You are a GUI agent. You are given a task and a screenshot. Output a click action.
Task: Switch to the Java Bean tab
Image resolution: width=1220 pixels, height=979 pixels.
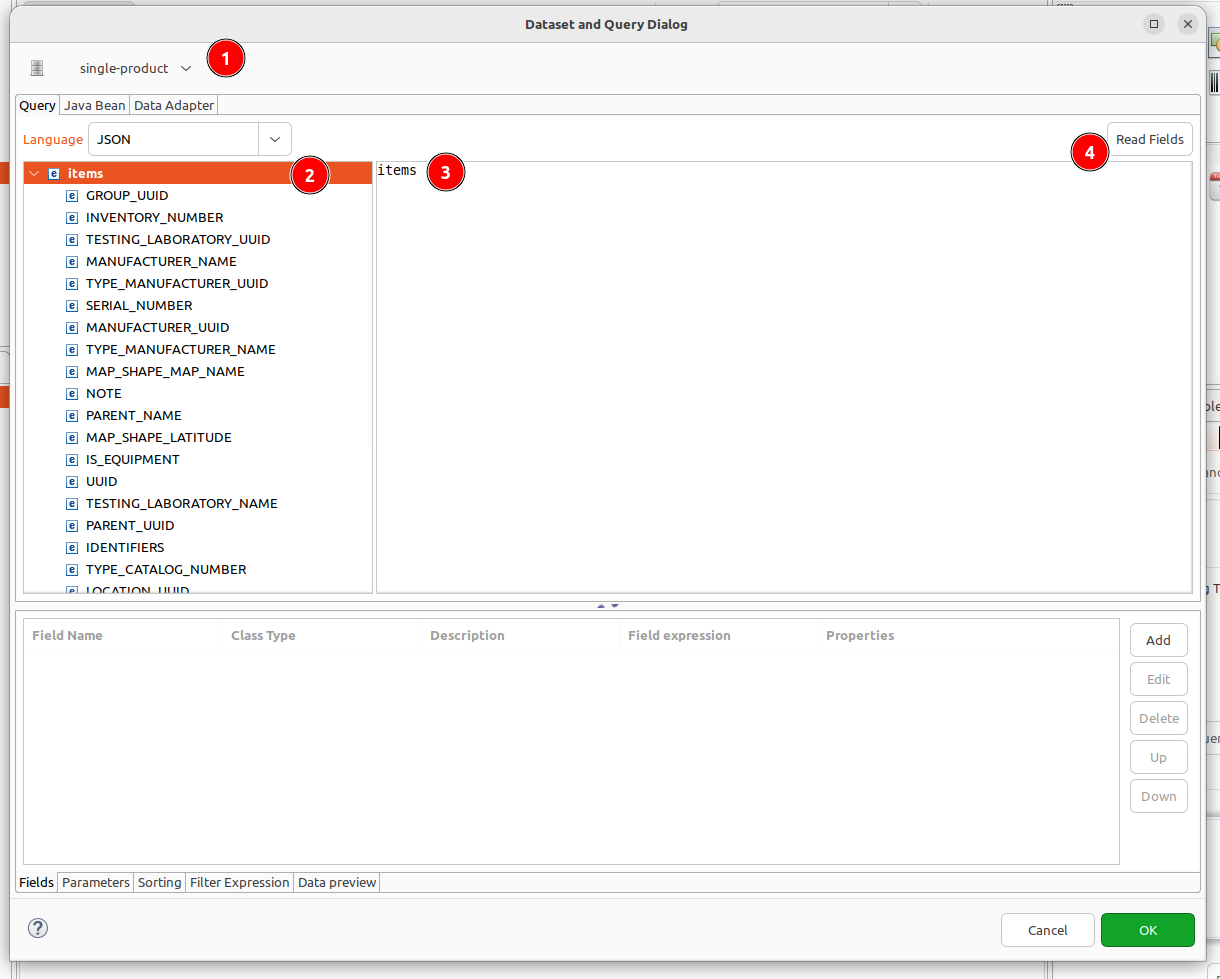[95, 105]
